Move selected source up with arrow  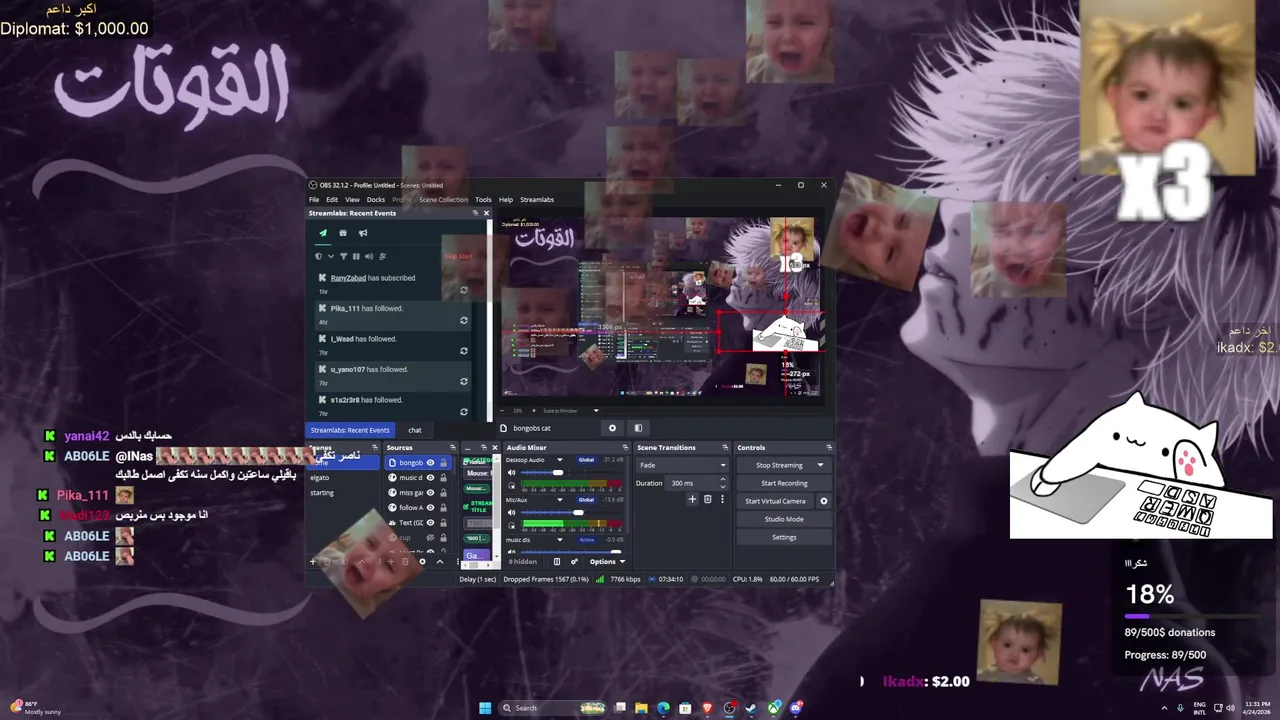439,562
